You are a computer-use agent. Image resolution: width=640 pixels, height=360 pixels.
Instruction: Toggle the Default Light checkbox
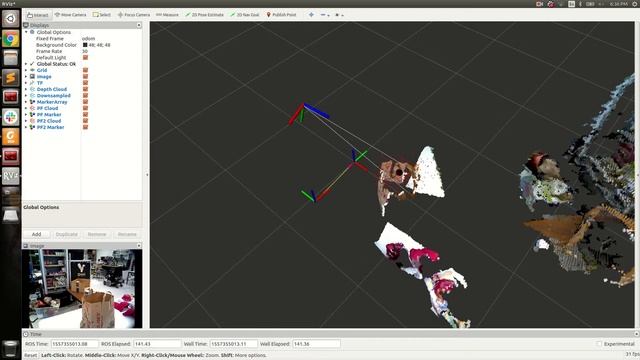(85, 58)
